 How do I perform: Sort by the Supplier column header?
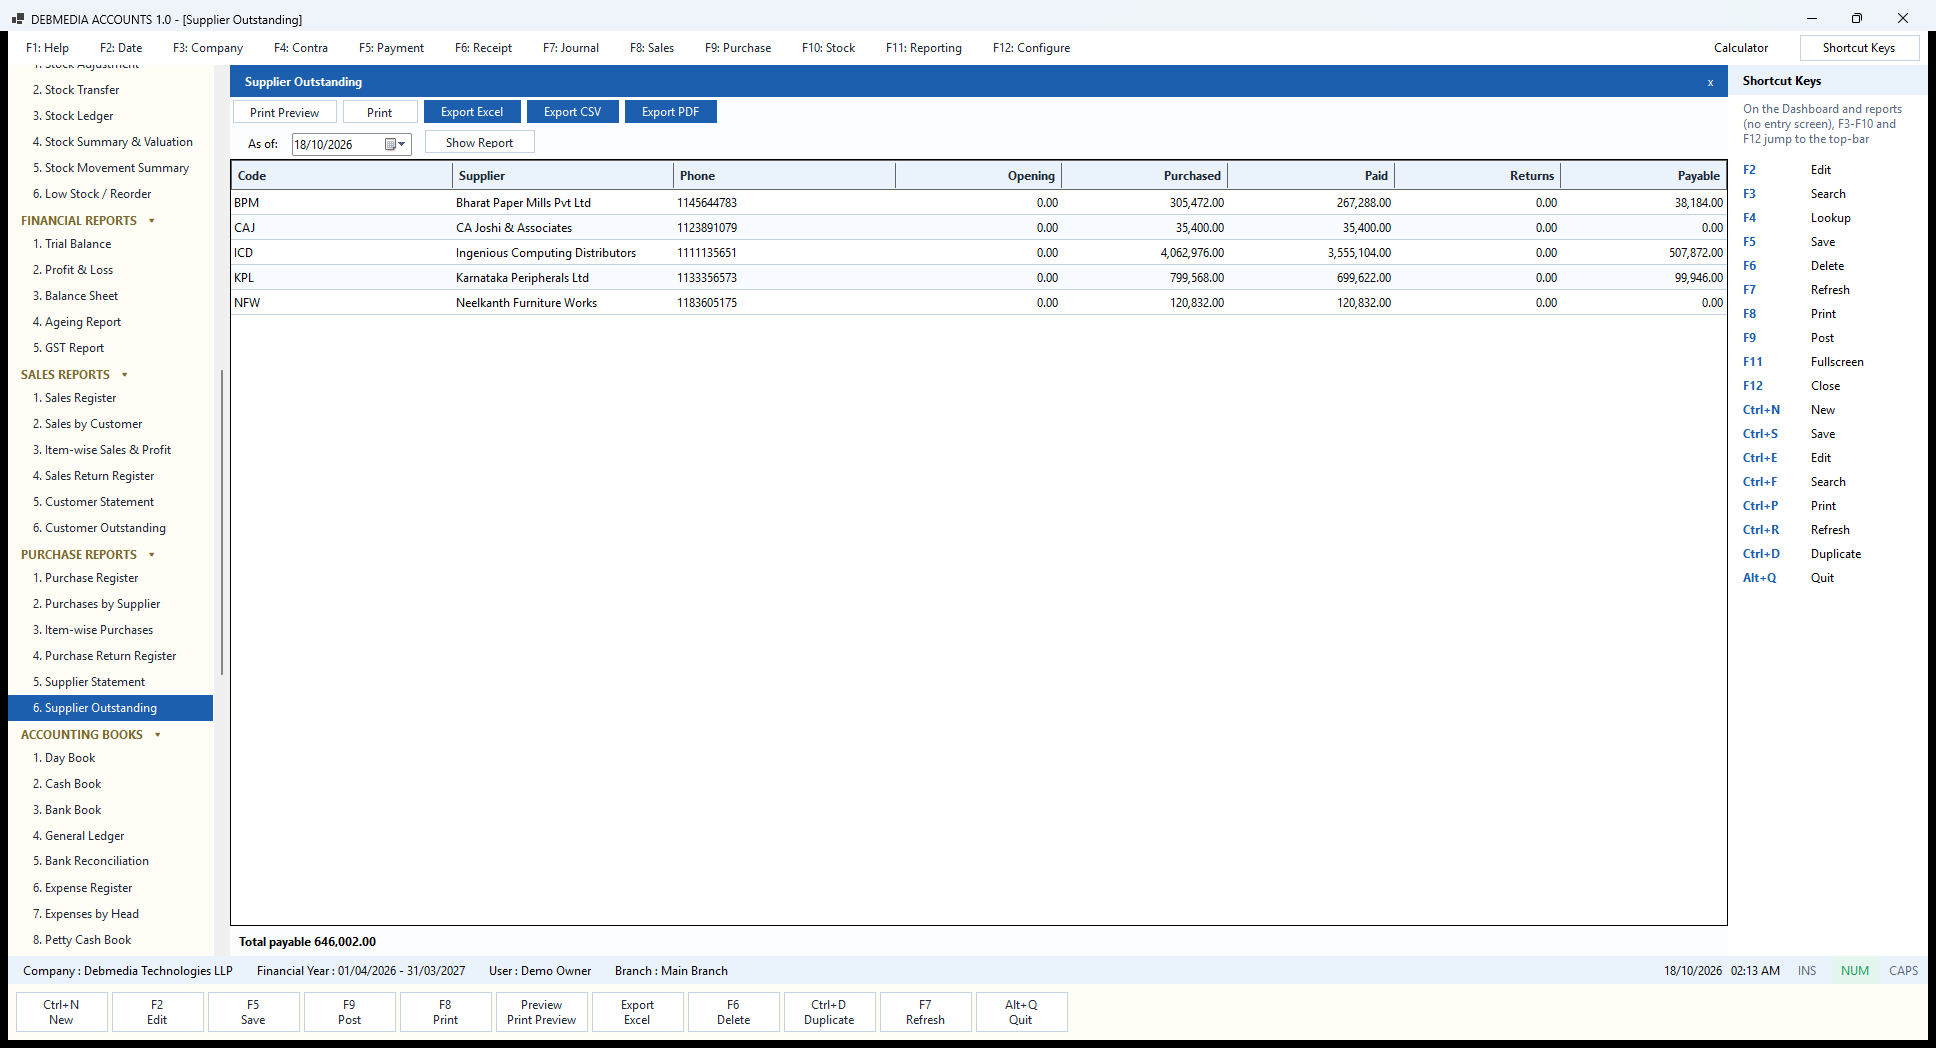click(x=563, y=176)
